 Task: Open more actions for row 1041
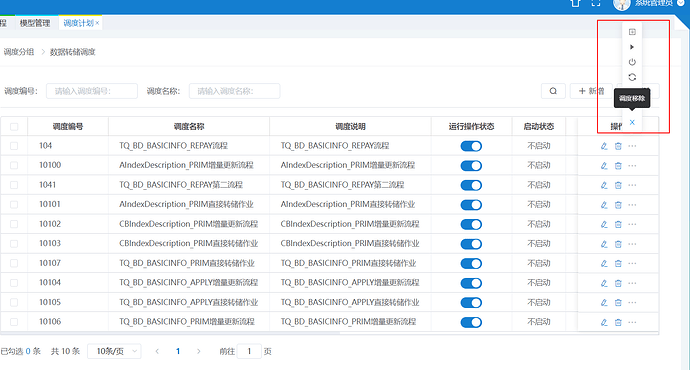[632, 185]
